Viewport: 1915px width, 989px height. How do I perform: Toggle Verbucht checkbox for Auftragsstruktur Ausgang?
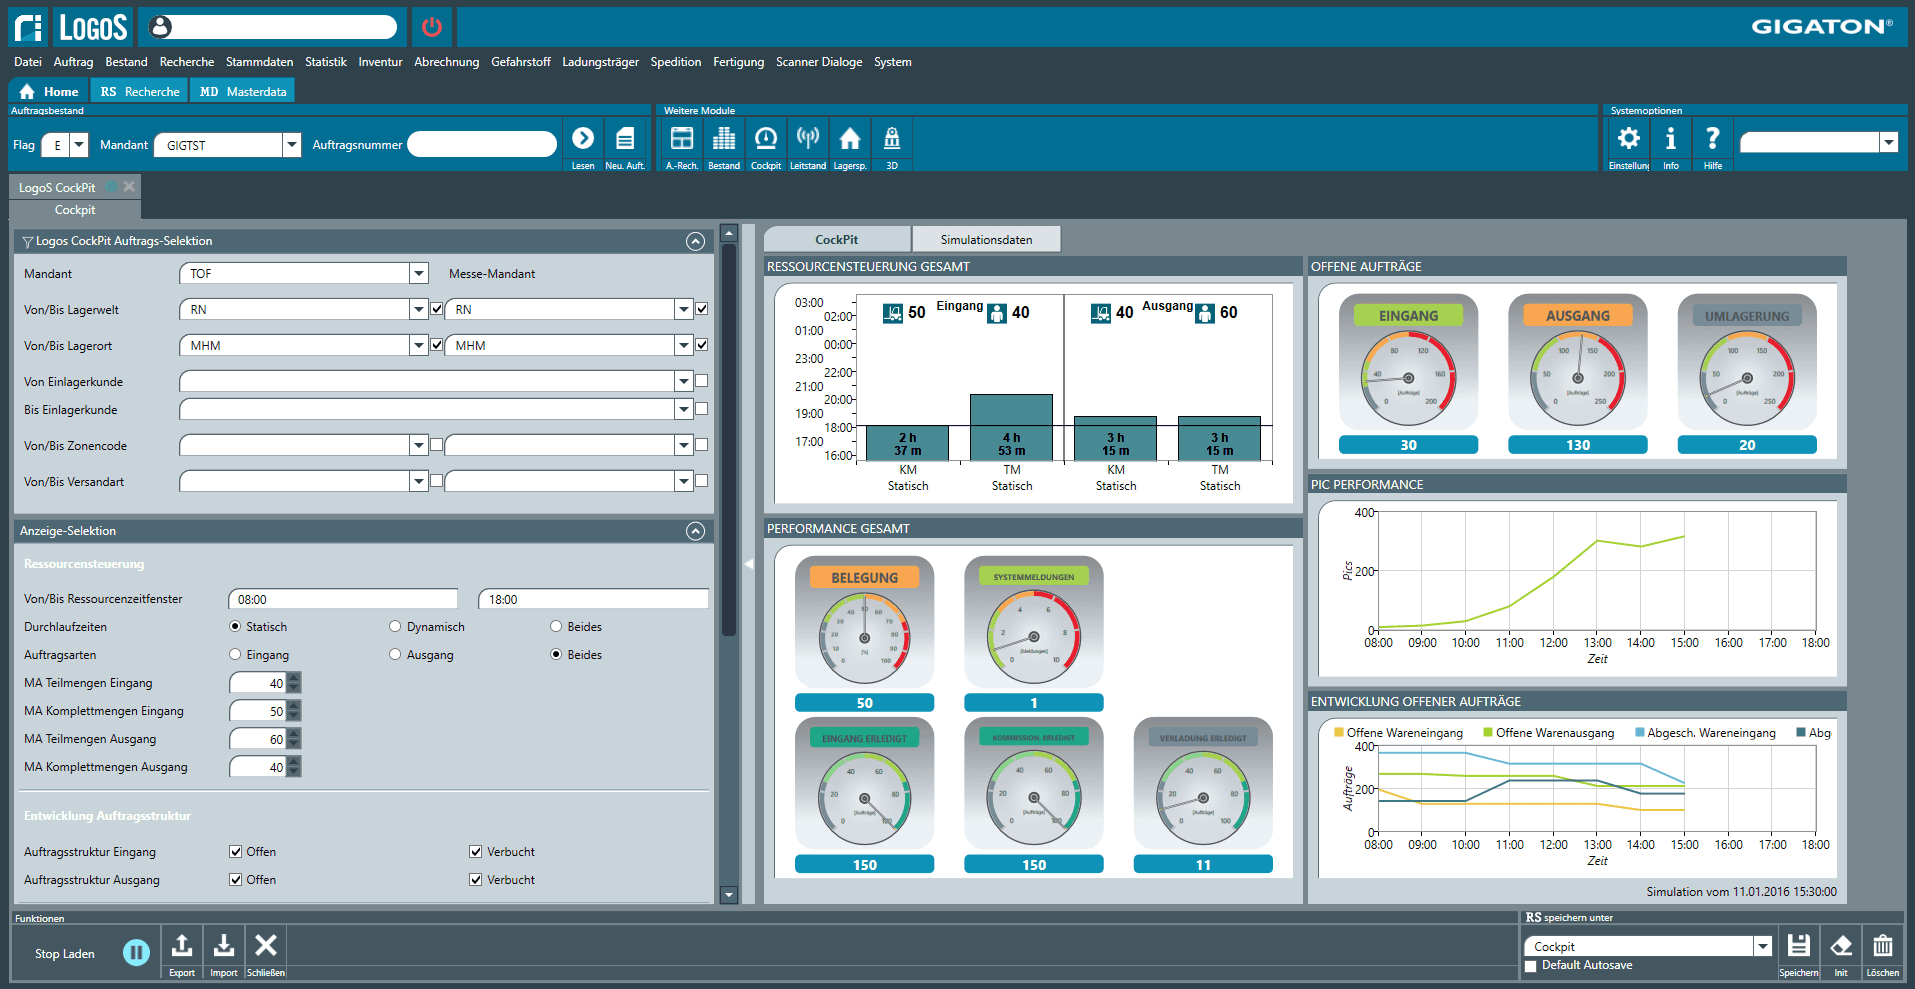pyautogui.click(x=476, y=880)
